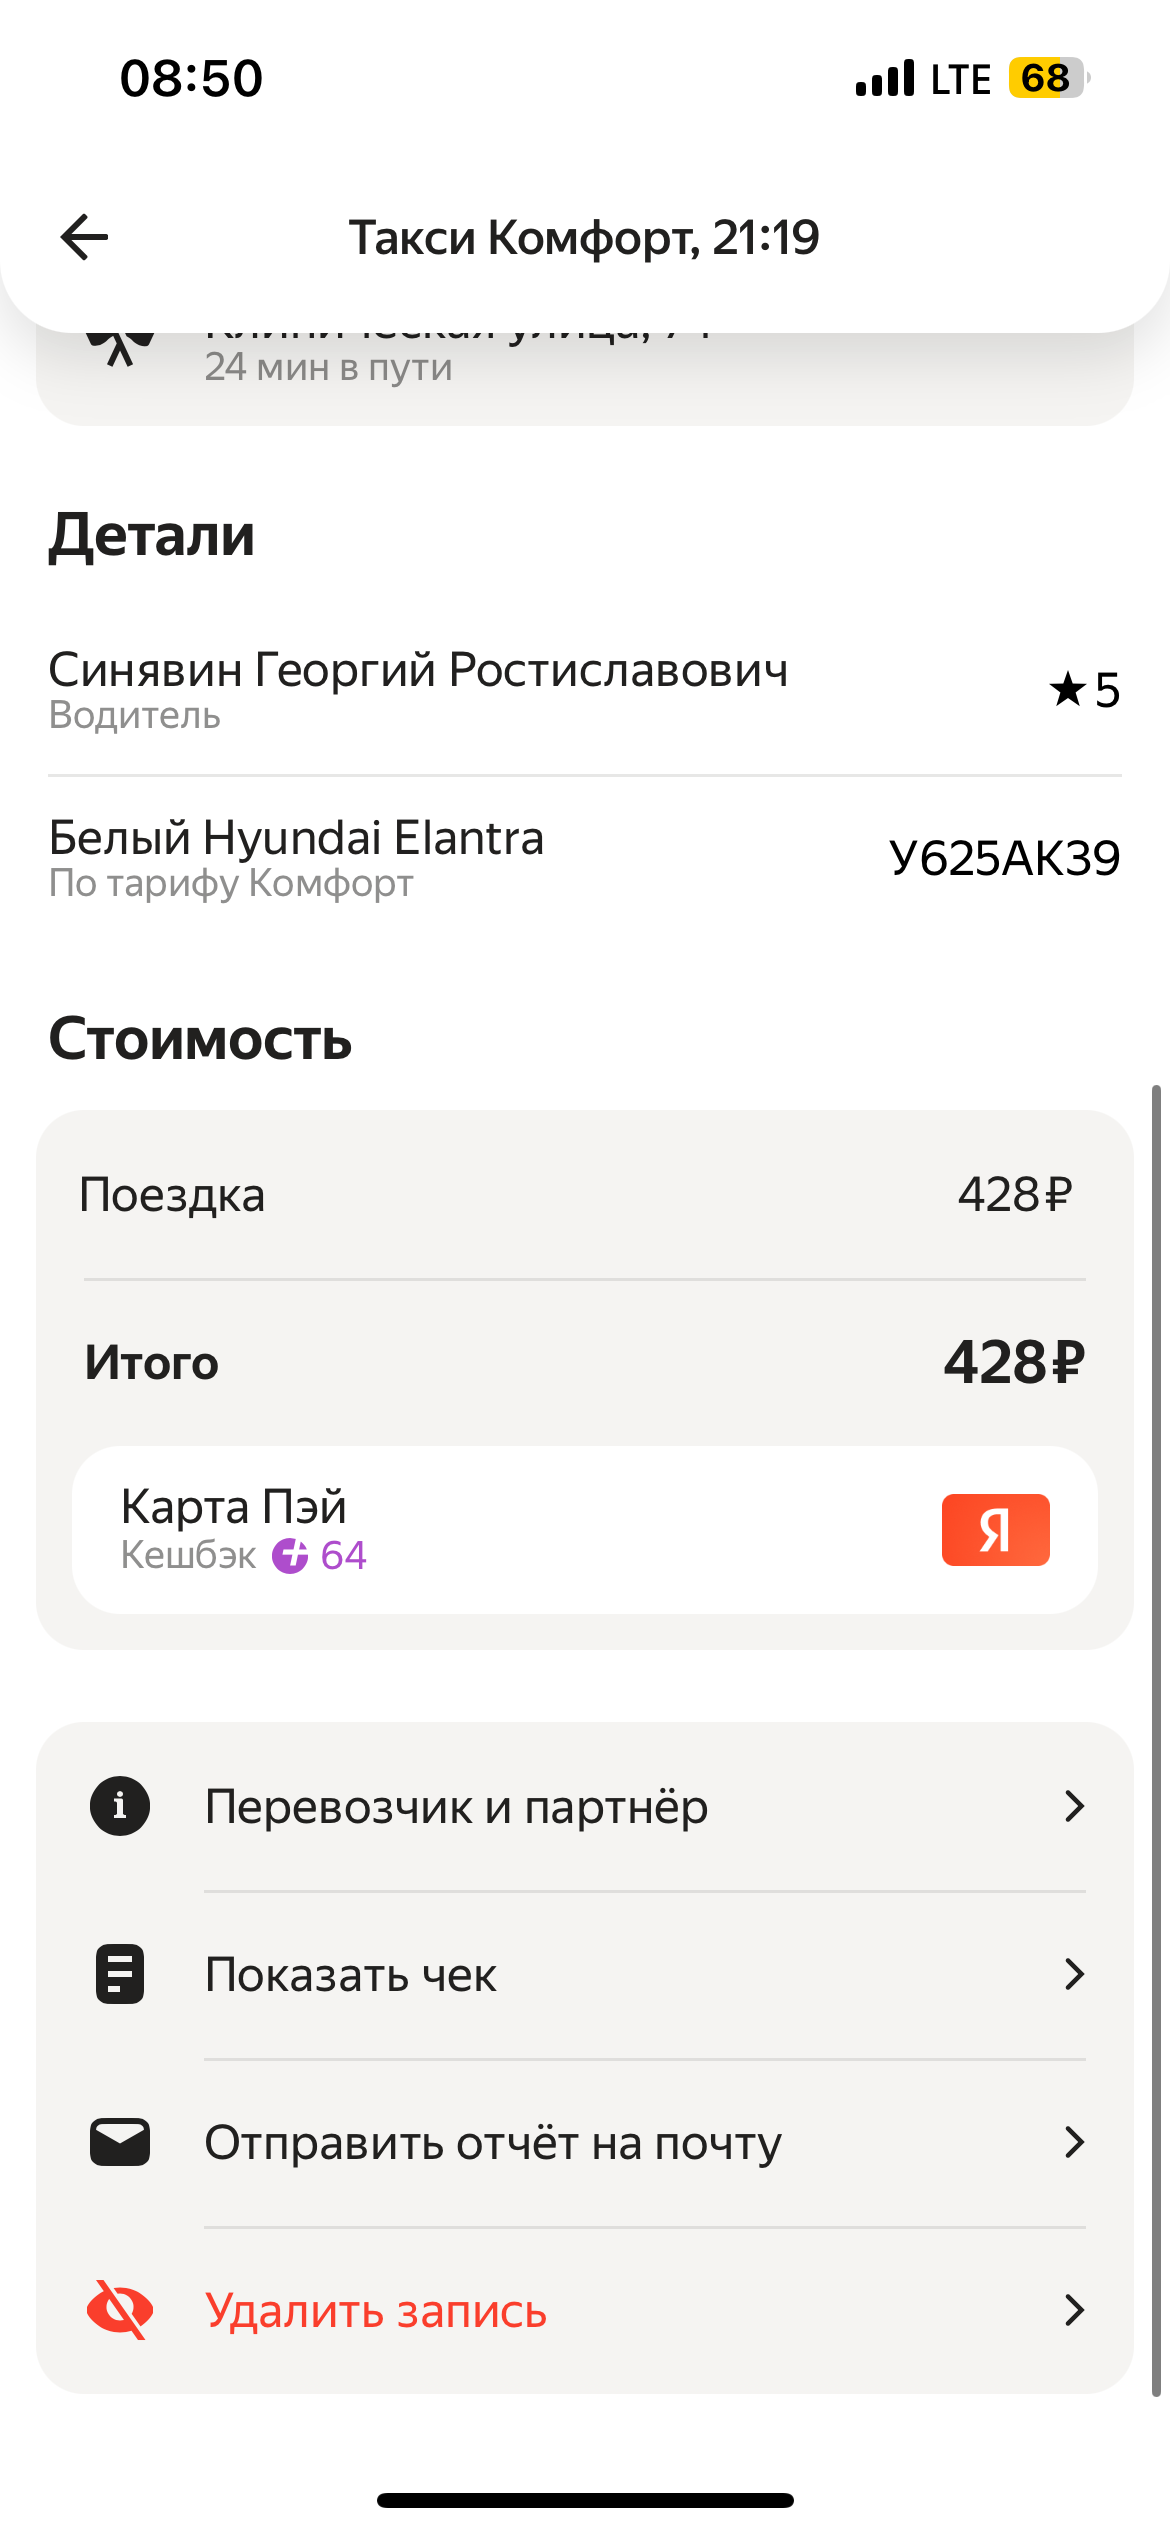Image resolution: width=1170 pixels, height=2532 pixels.
Task: Expand the Отправить отчёт на почту chevron
Action: click(x=1074, y=2142)
